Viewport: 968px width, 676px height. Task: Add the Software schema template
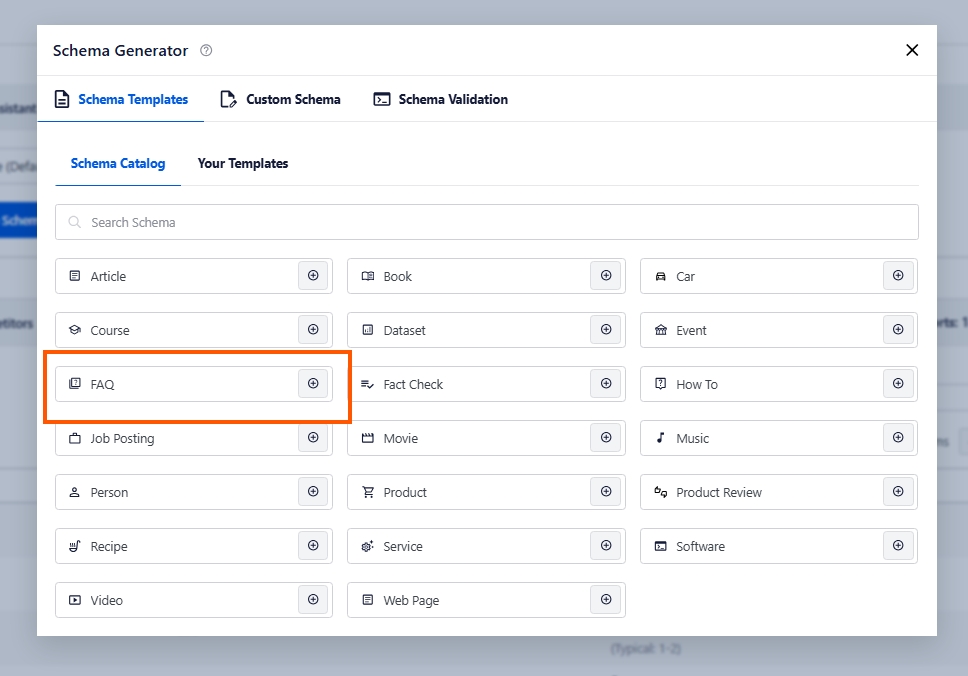click(x=898, y=546)
